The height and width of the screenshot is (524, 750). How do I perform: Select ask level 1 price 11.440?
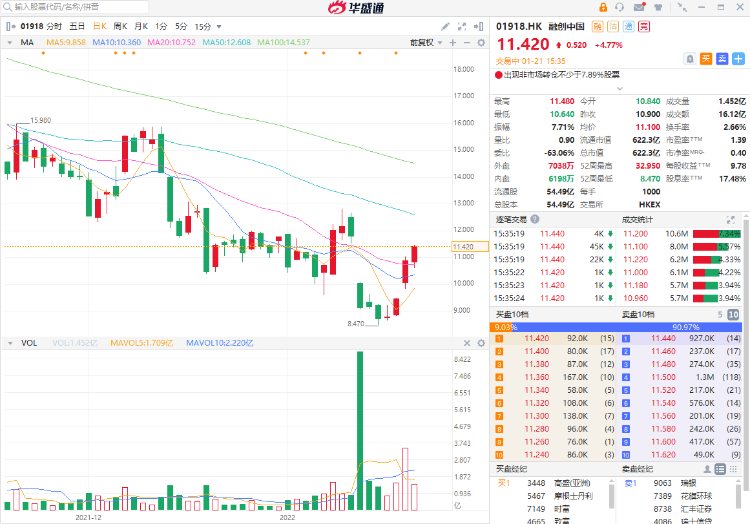(663, 338)
